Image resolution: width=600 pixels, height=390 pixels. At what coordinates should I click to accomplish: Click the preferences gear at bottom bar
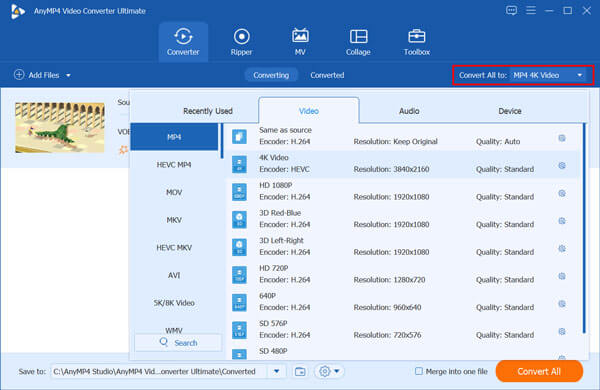(x=324, y=371)
